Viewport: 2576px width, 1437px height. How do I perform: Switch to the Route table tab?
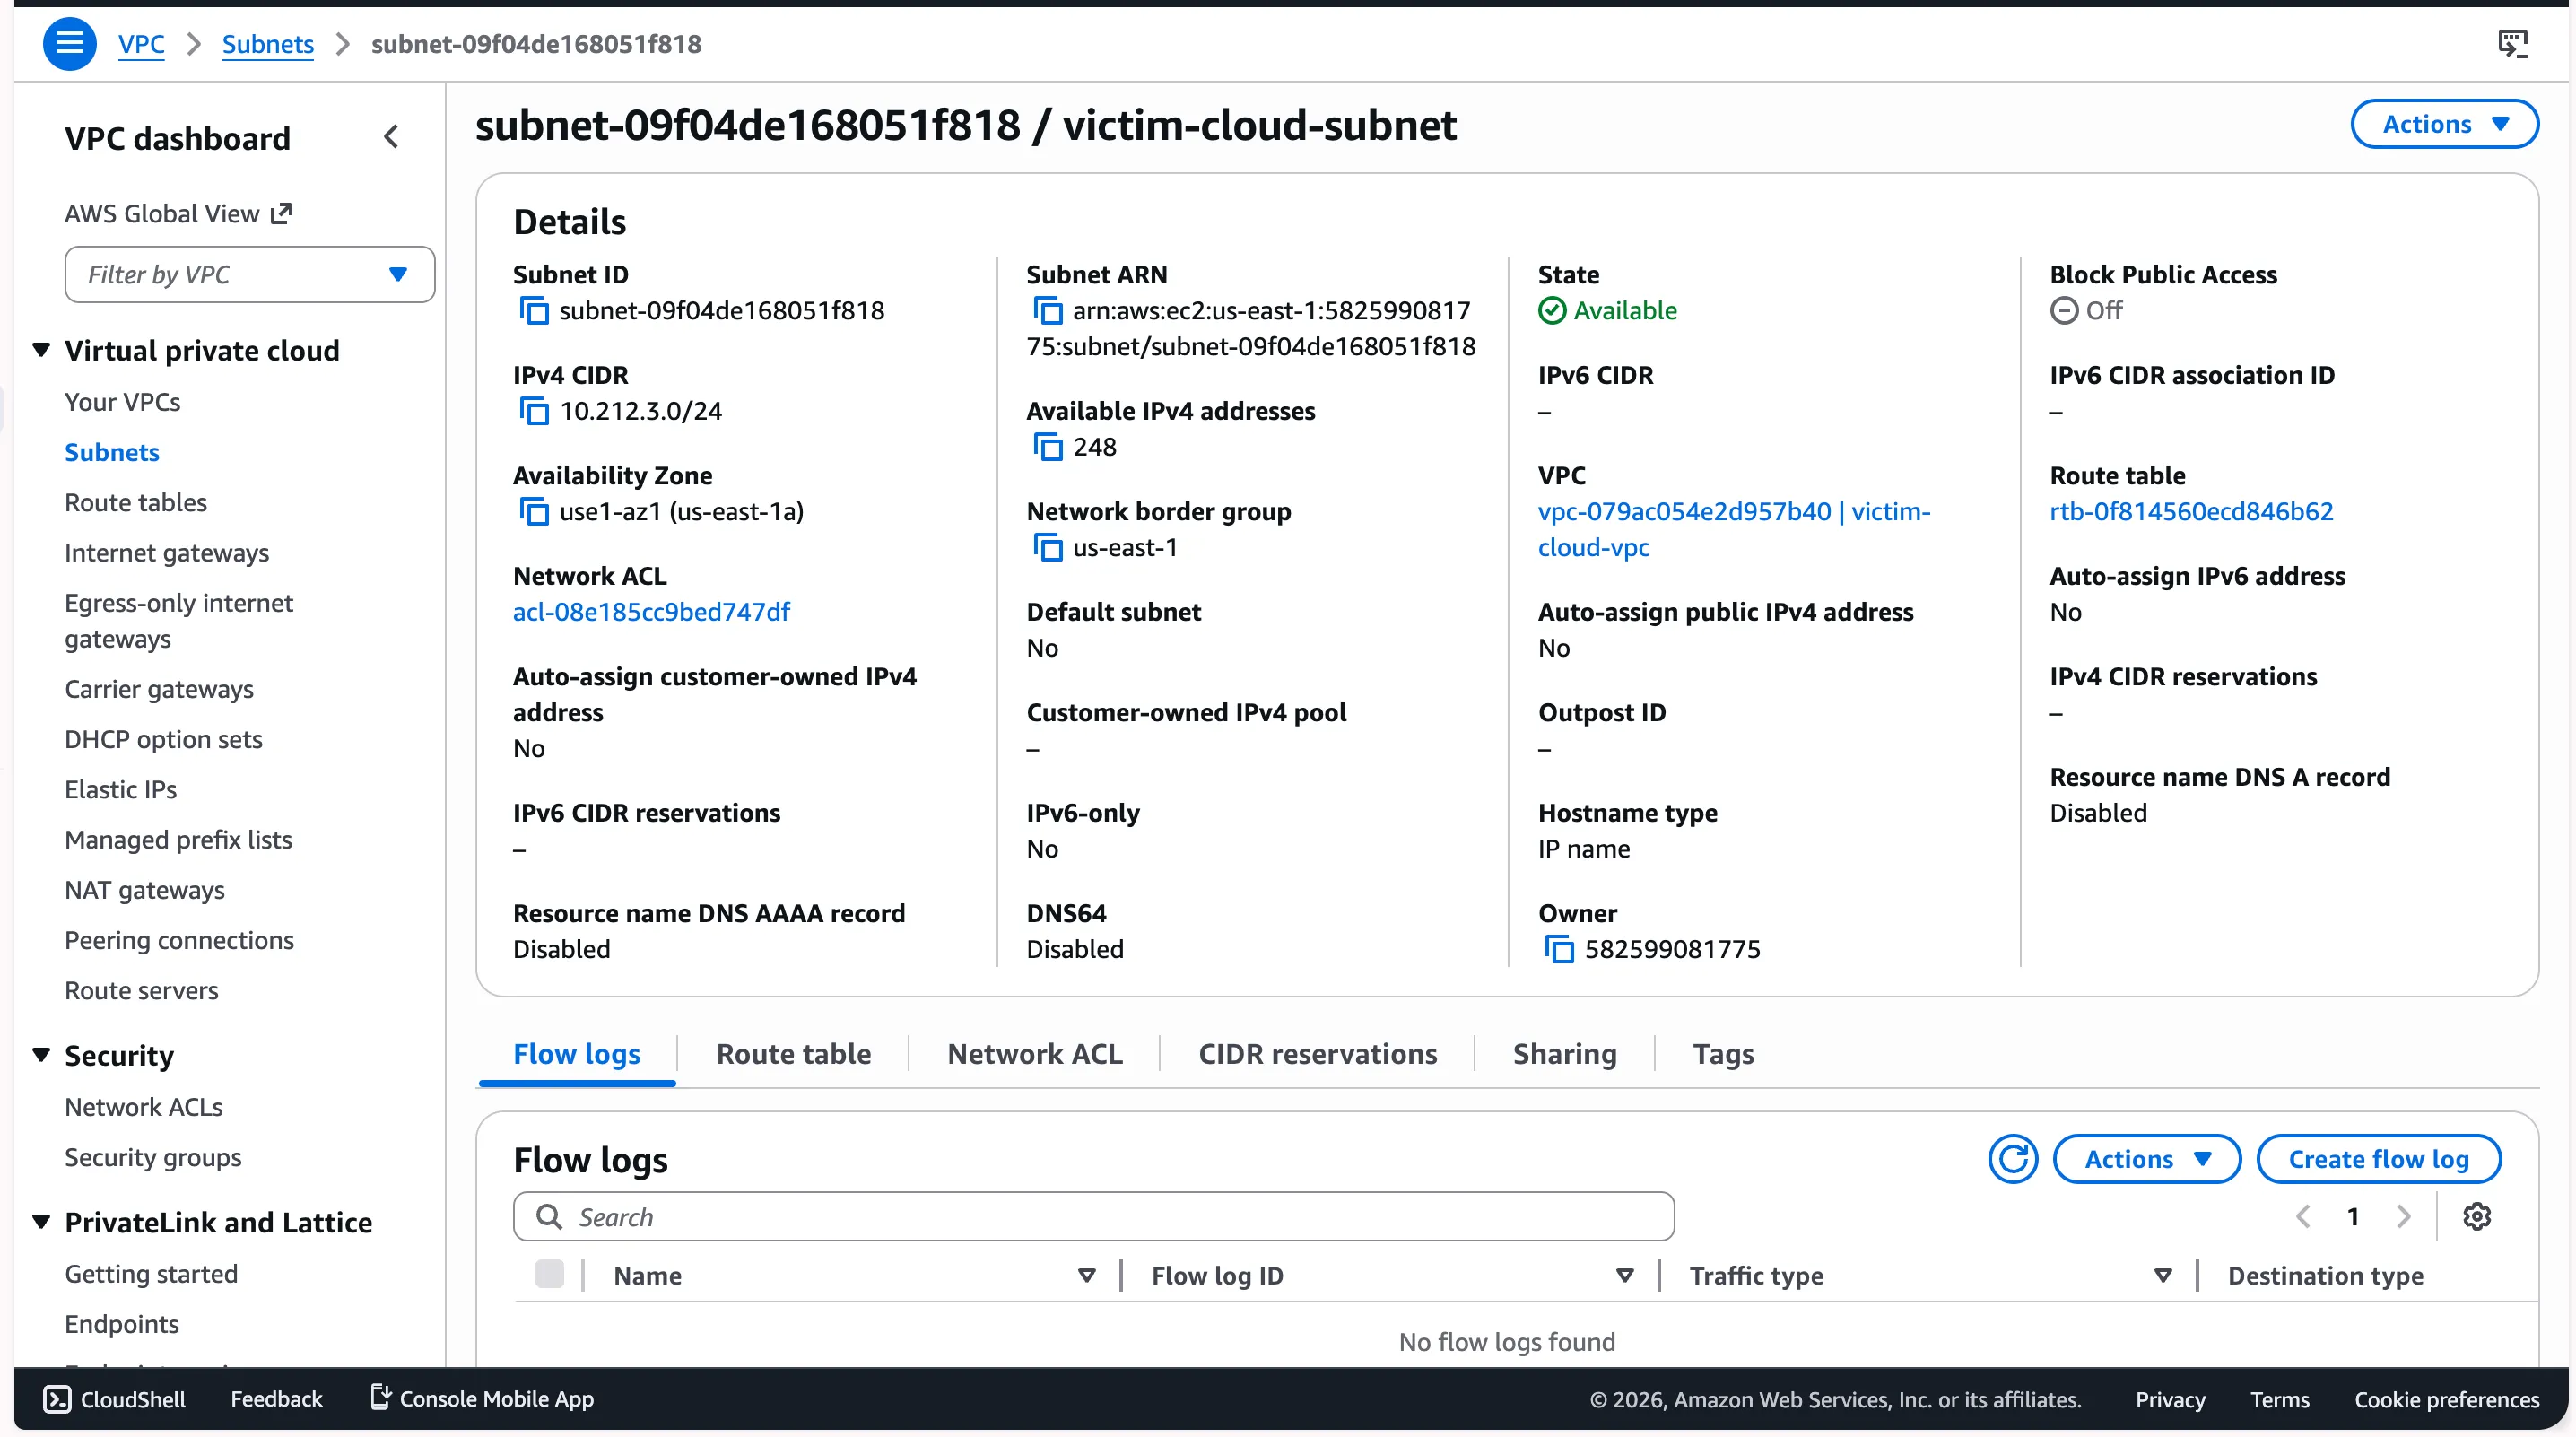(793, 1054)
